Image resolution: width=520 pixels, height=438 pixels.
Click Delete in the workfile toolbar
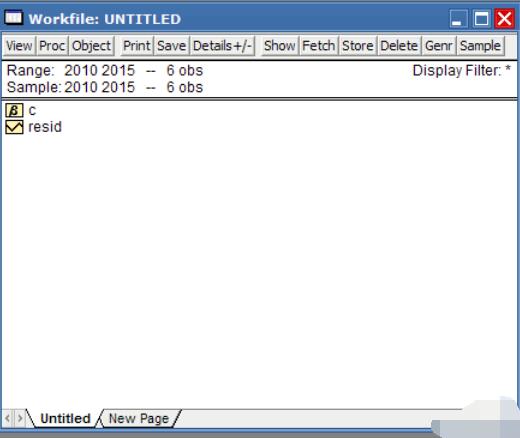399,46
